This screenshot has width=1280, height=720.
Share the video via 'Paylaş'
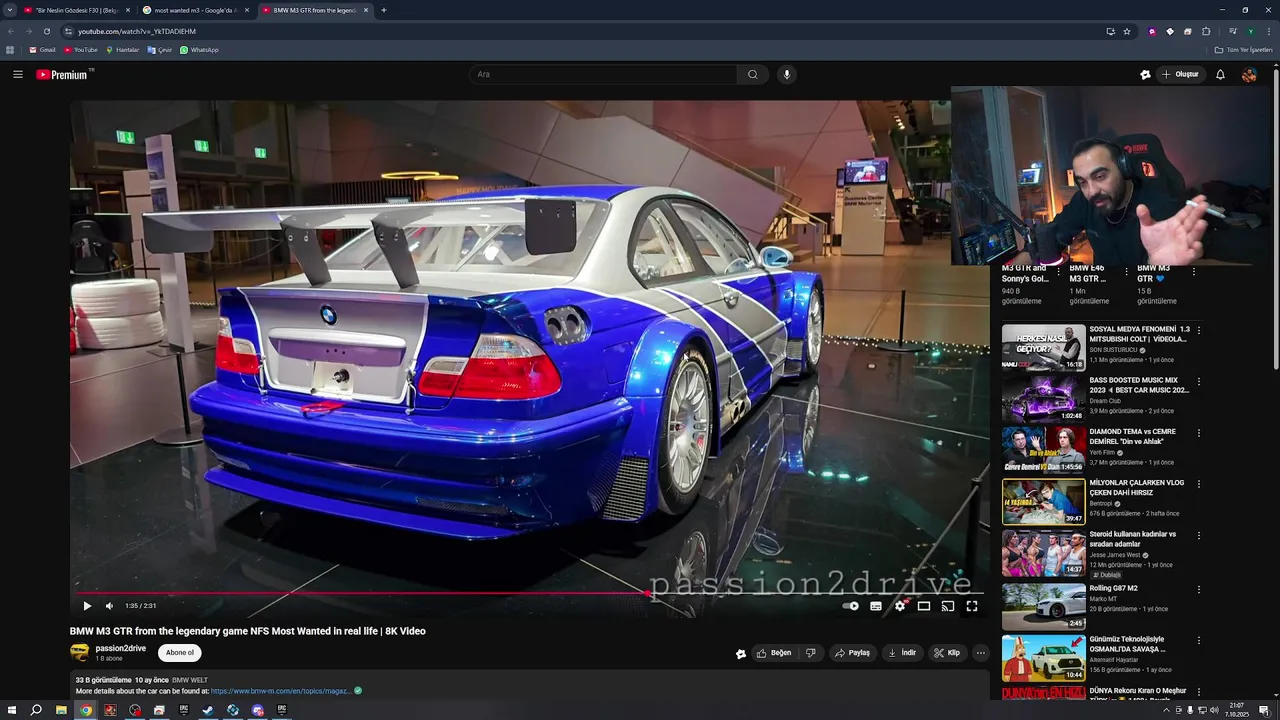click(x=852, y=653)
